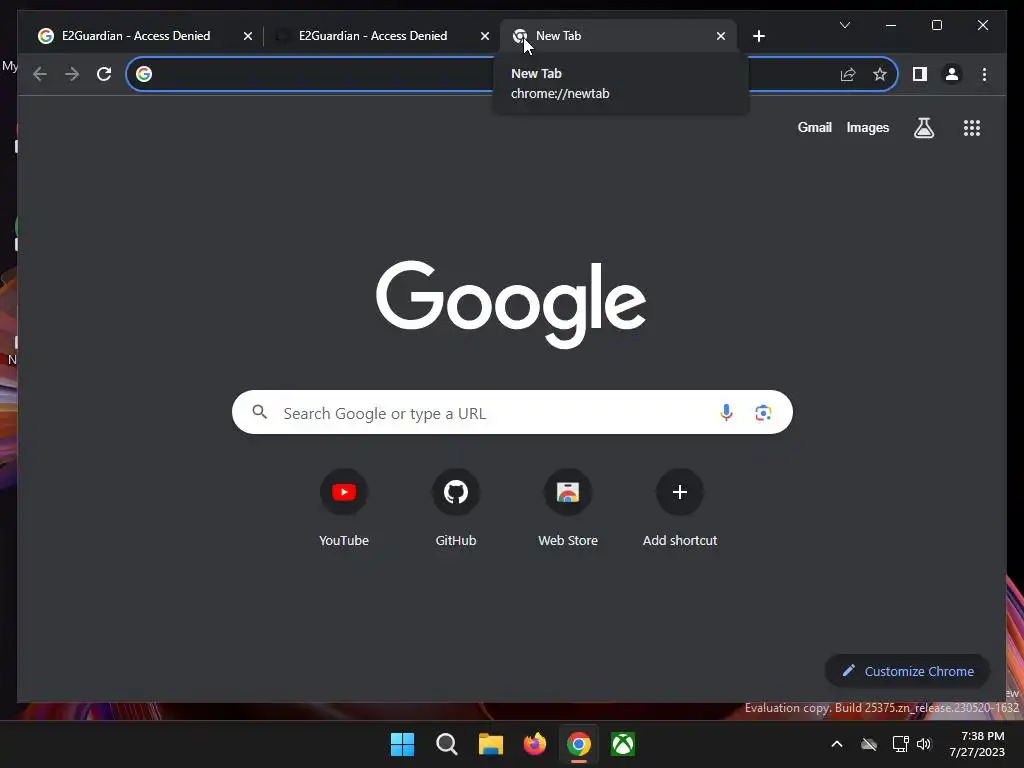This screenshot has width=1024, height=768.
Task: Open Gmail link
Action: [x=814, y=128]
